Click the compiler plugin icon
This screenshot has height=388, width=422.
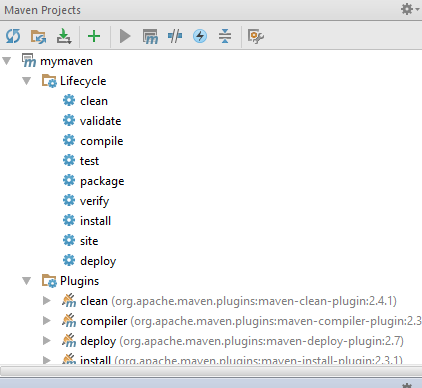point(69,320)
